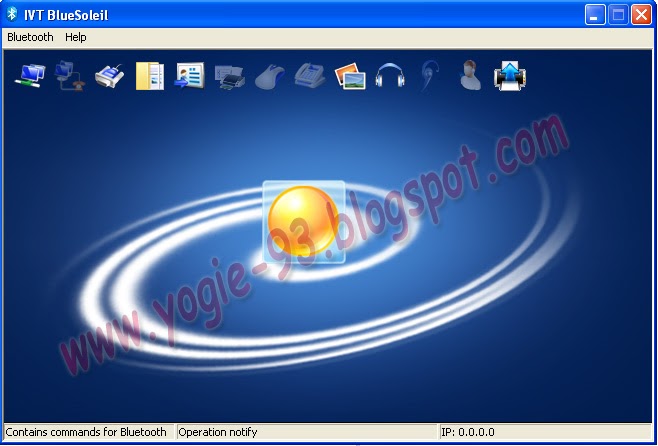Select the Bluetooth Printer service icon
The width and height of the screenshot is (658, 446).
pyautogui.click(x=230, y=77)
